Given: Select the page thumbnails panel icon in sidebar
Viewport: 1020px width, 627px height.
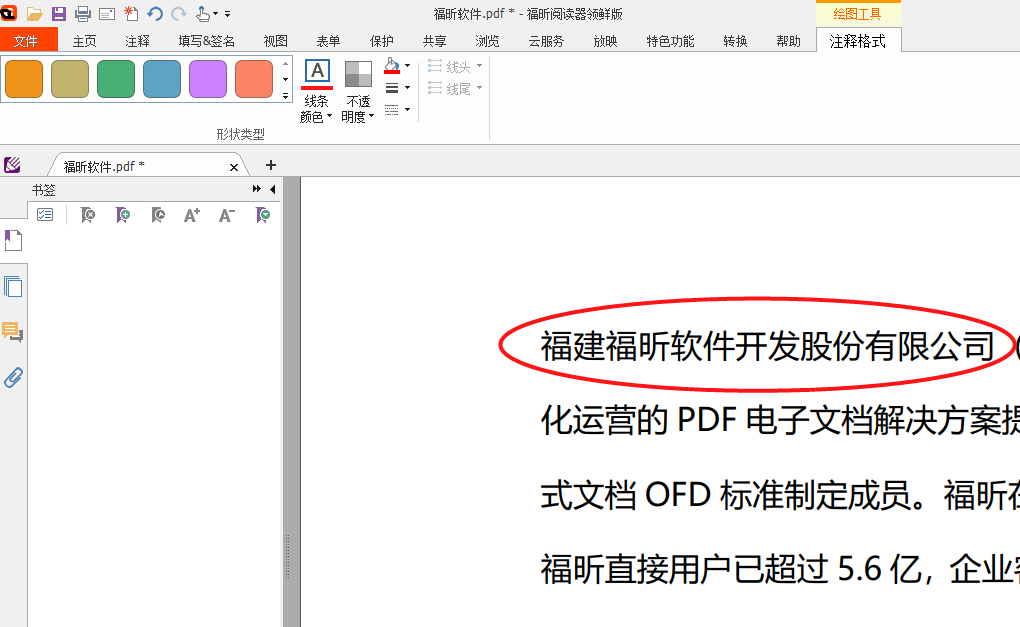Looking at the screenshot, I should click(14, 286).
